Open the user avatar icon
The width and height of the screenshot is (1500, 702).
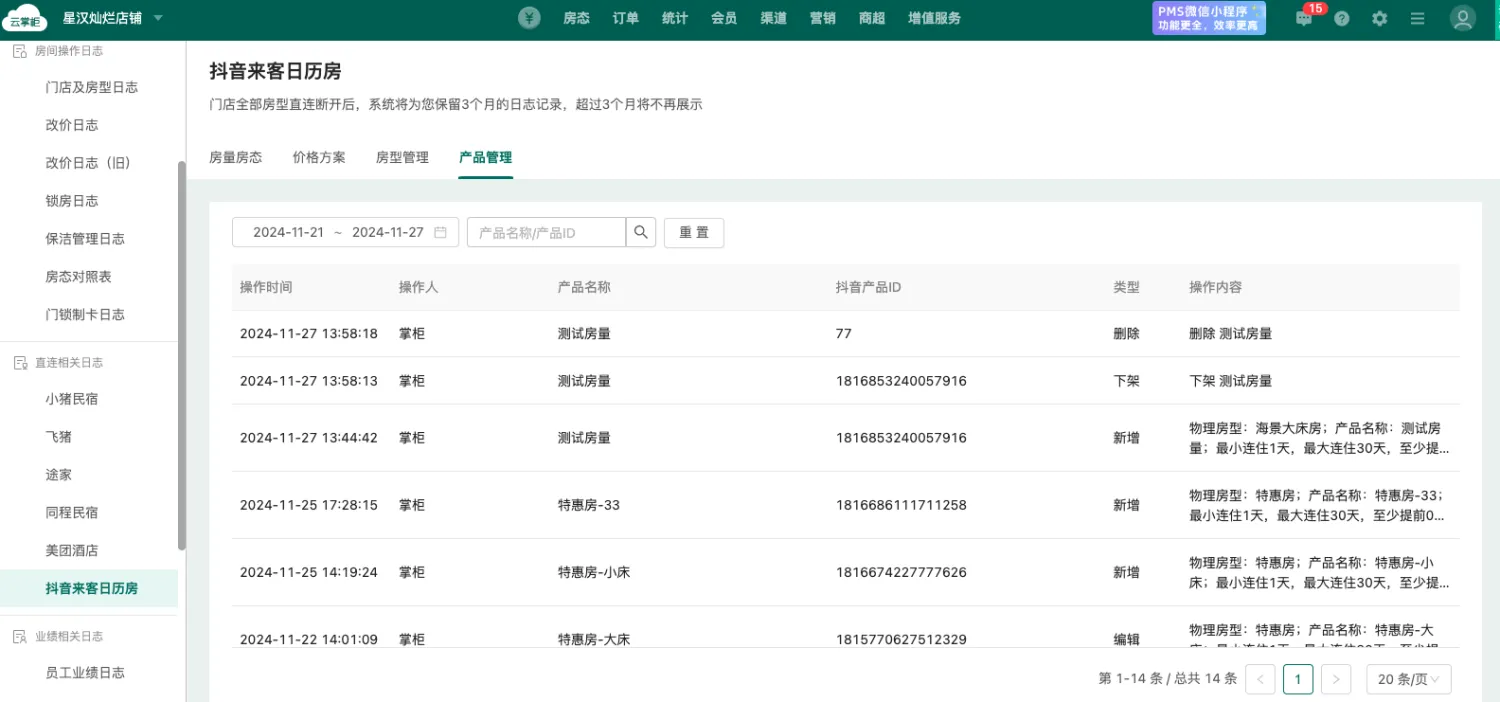tap(1463, 18)
